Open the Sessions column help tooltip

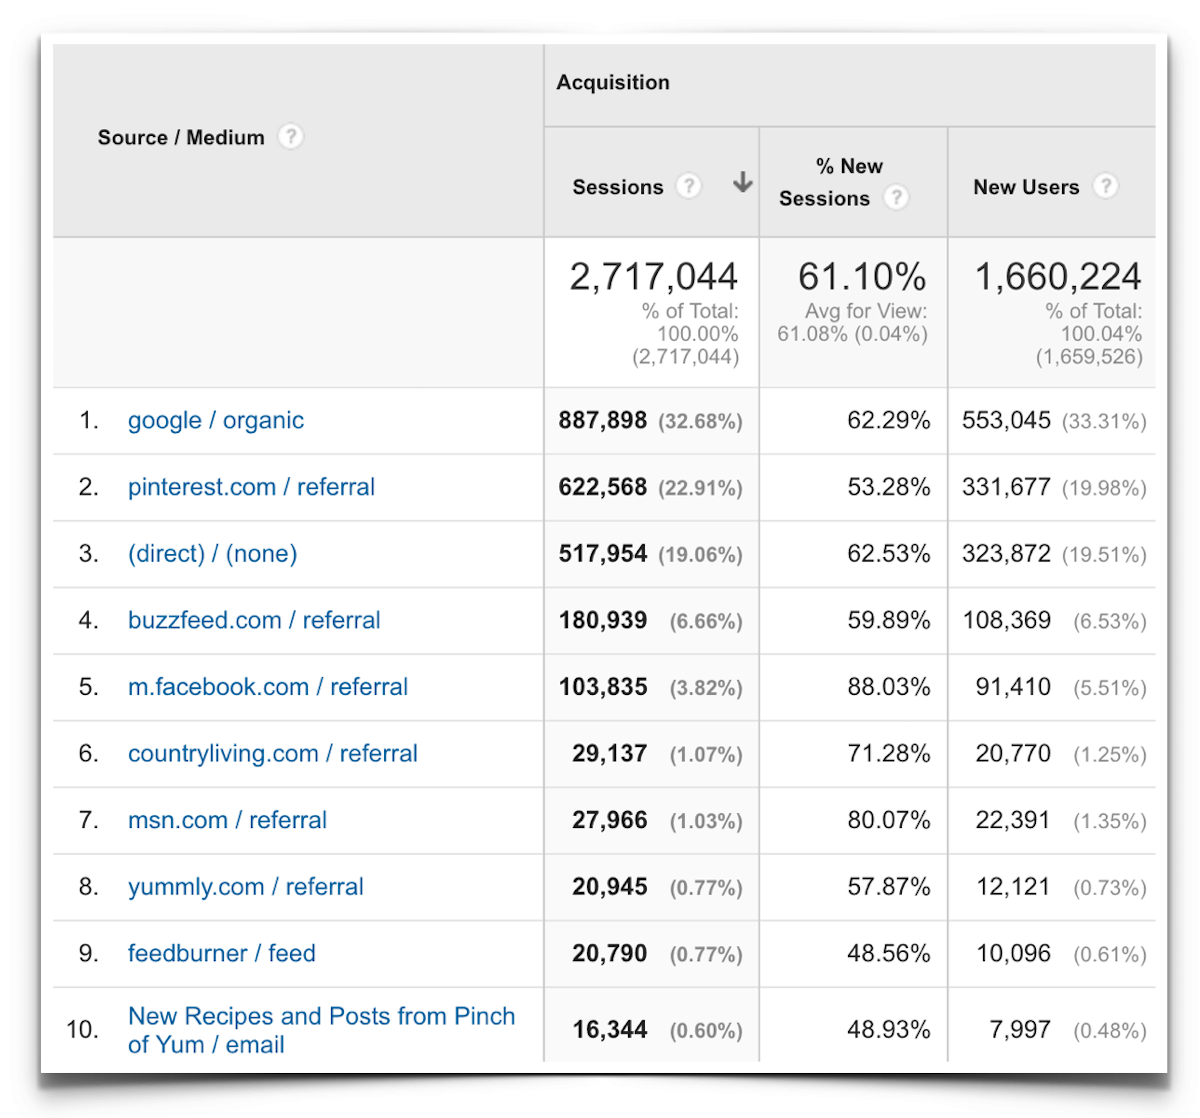(689, 186)
